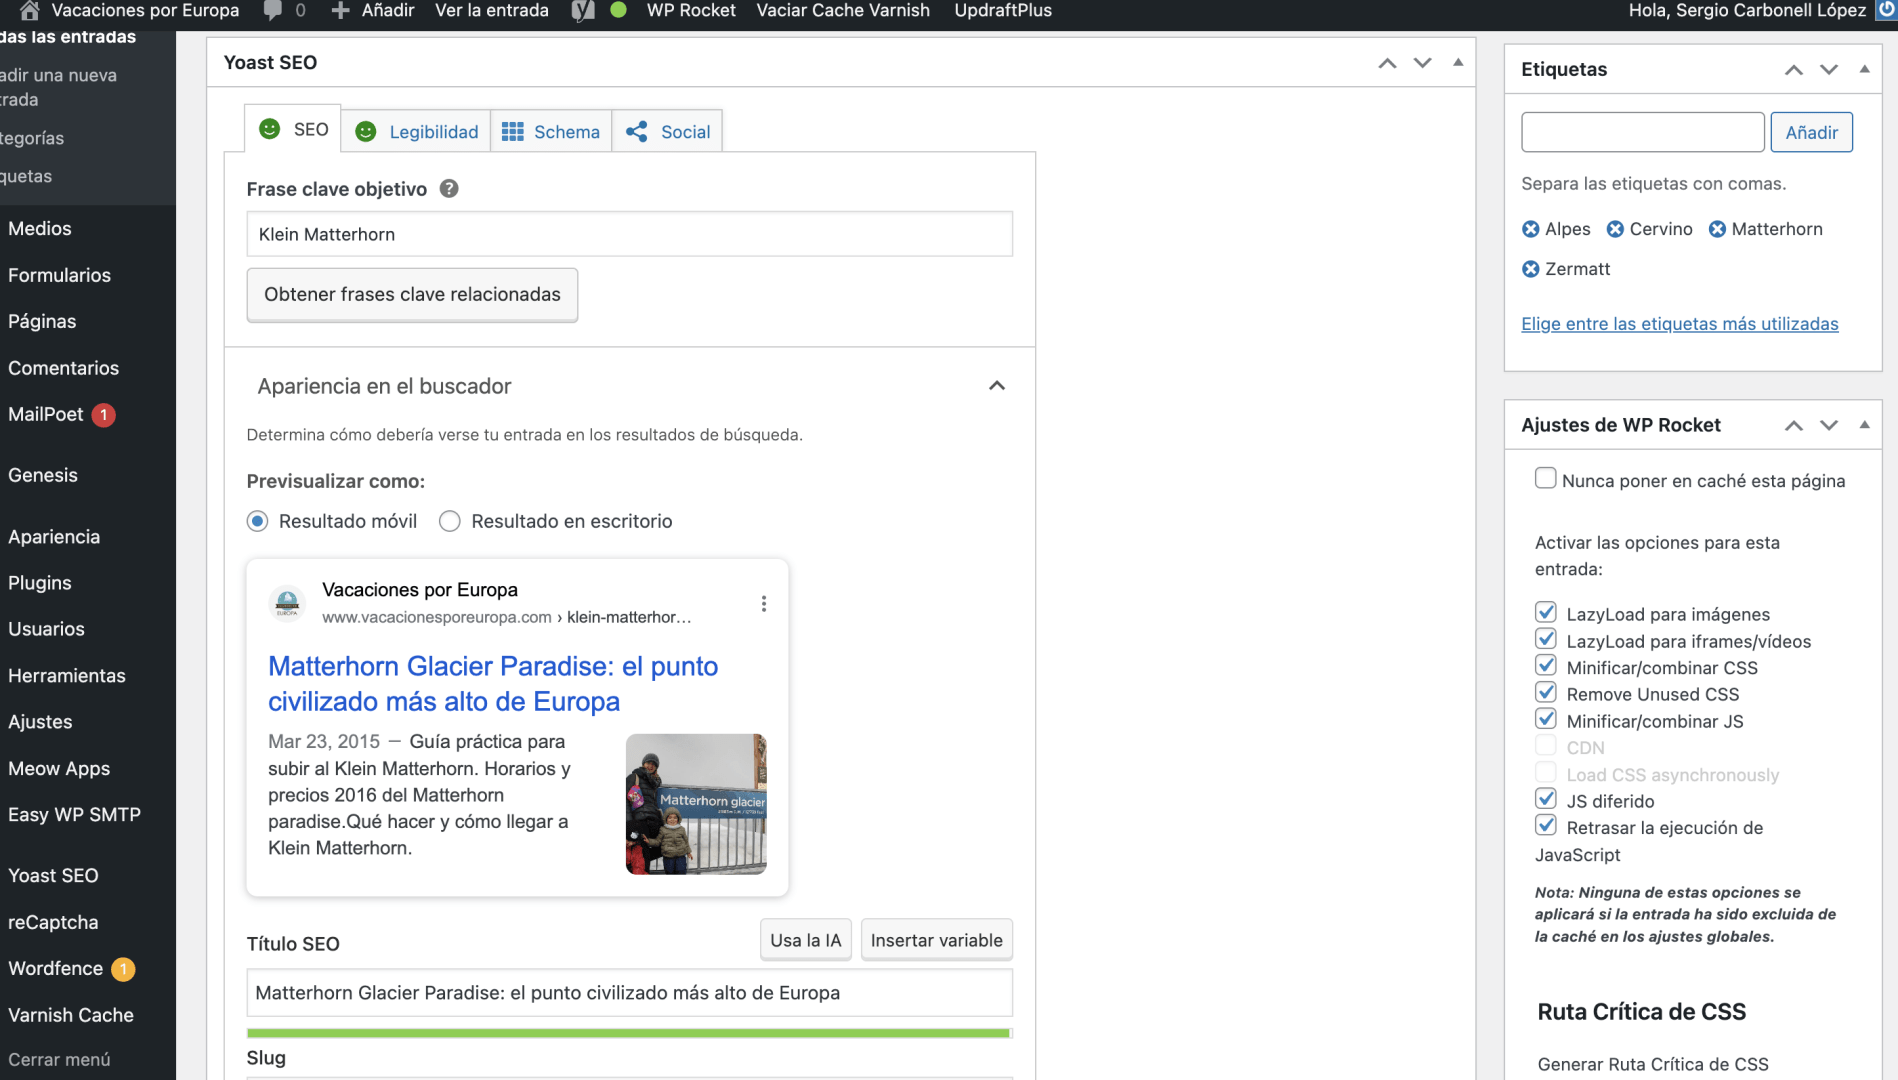Click Cerrar menú in the sidebar
The image size is (1898, 1080).
(x=60, y=1059)
